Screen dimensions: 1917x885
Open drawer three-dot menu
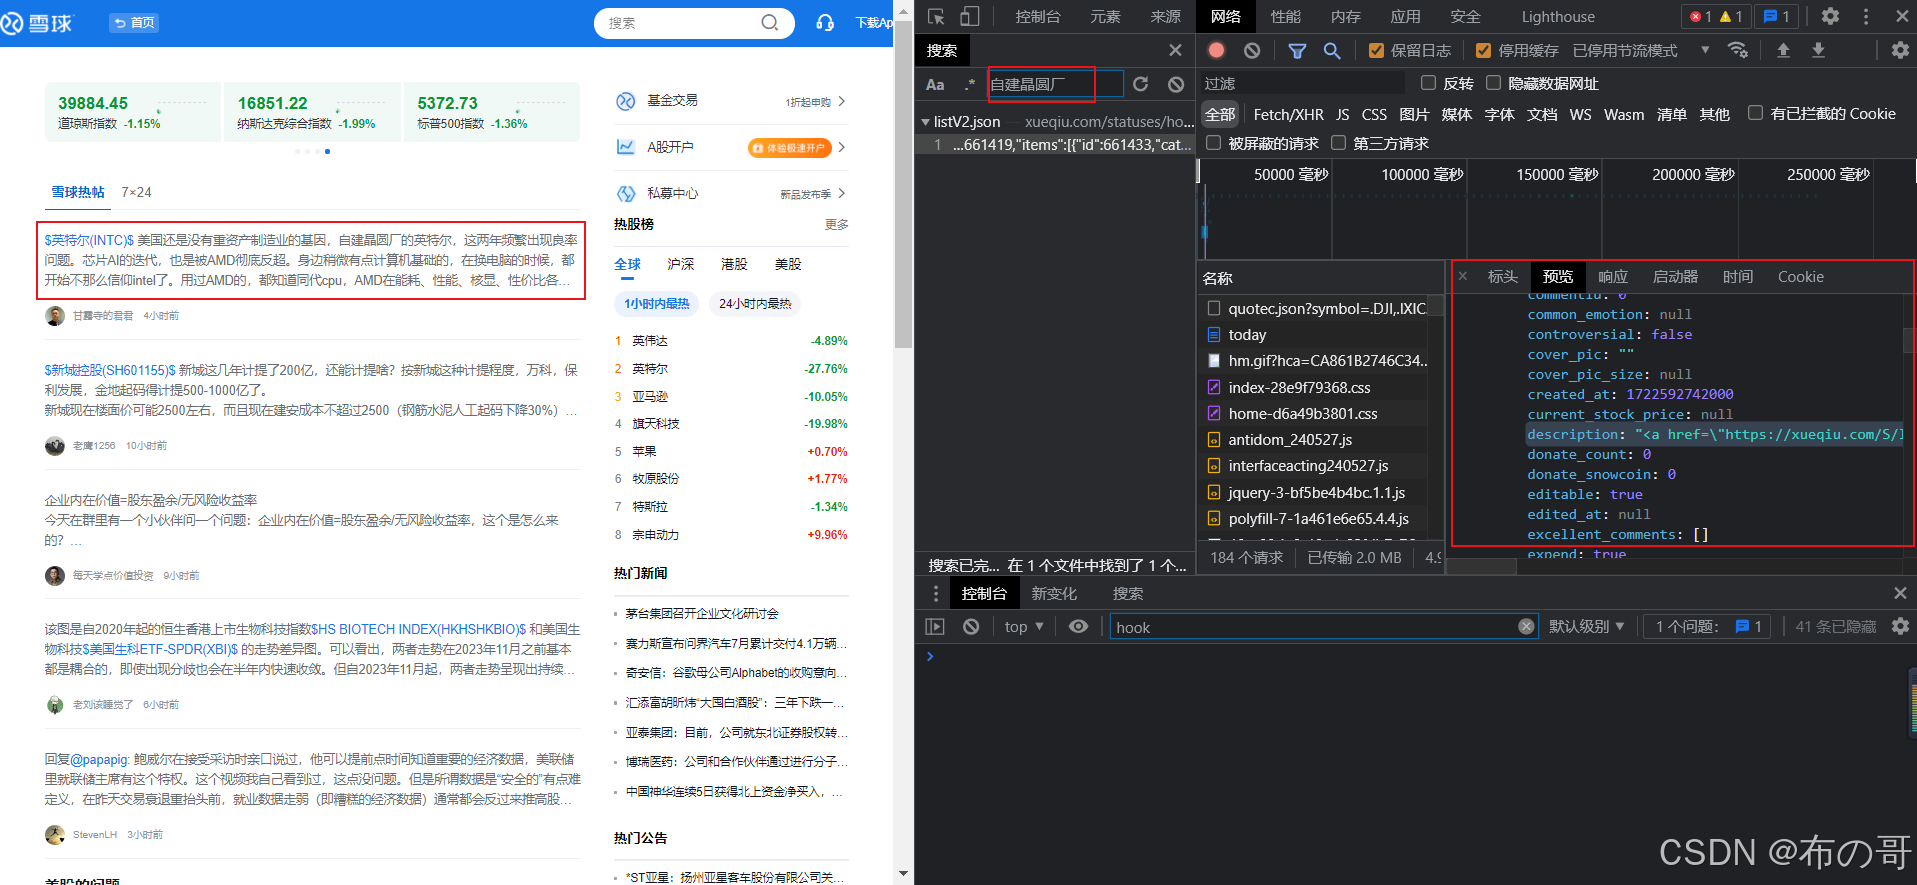tap(936, 593)
